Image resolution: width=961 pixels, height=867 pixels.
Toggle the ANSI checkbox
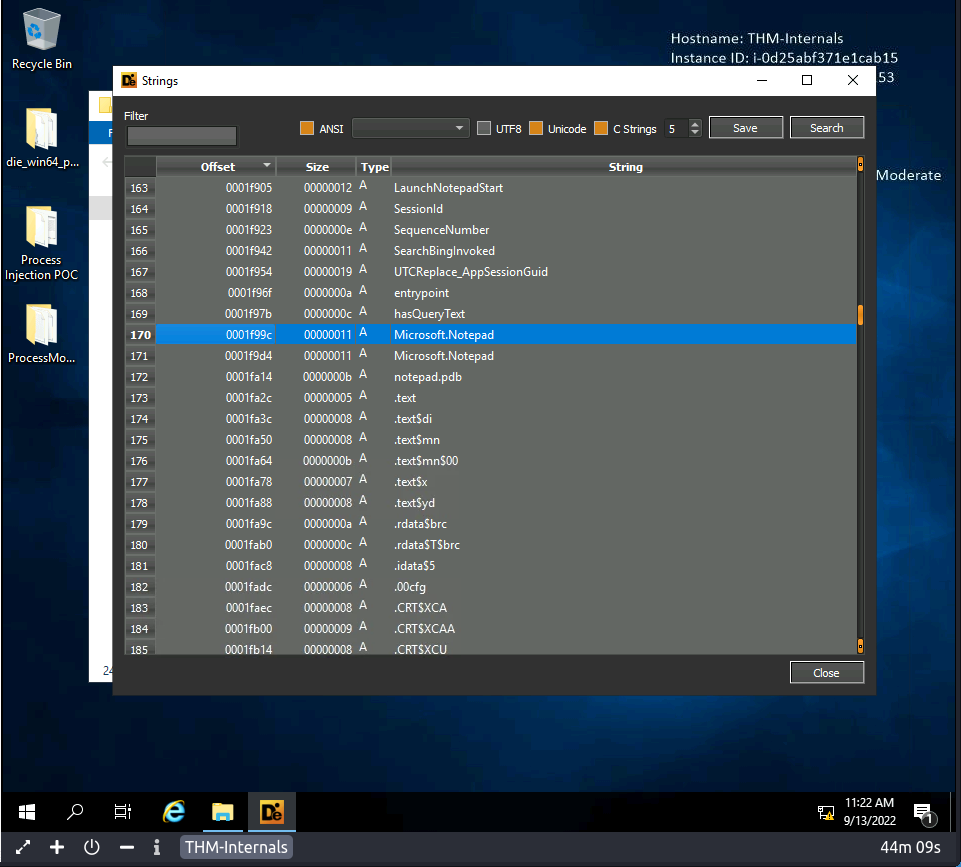pyautogui.click(x=308, y=128)
